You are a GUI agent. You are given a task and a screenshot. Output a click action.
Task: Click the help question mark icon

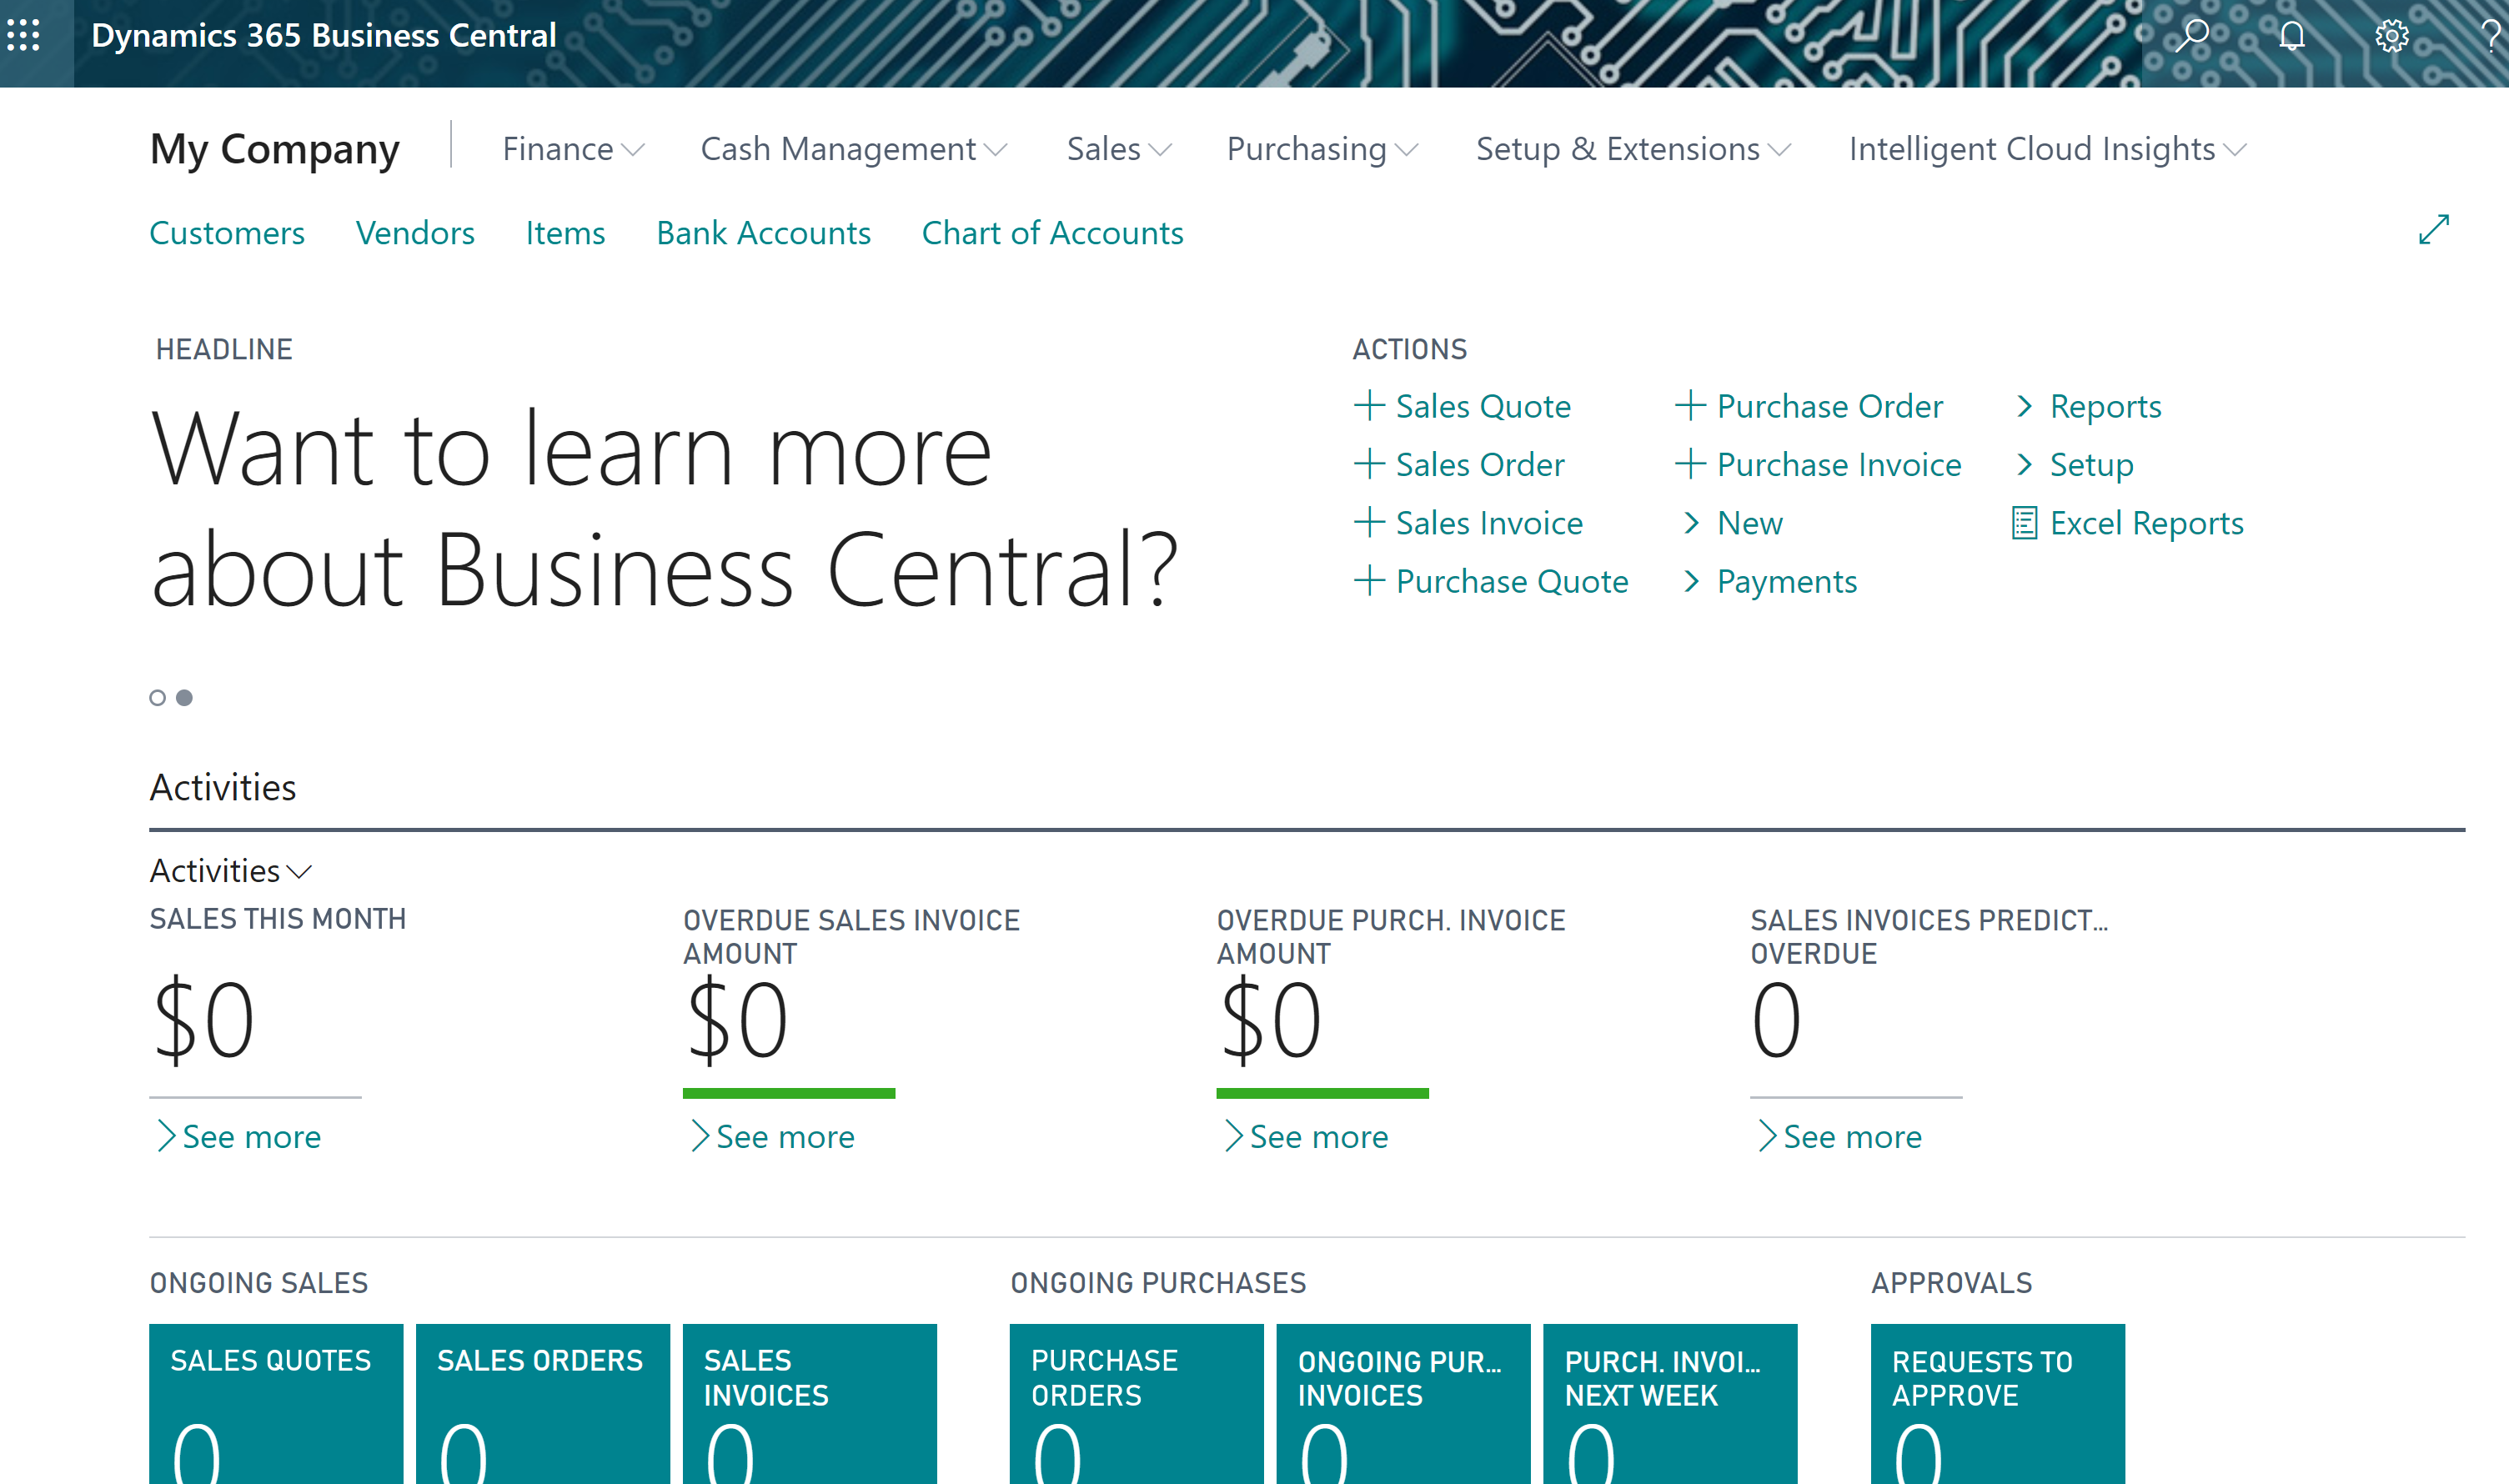point(2491,35)
